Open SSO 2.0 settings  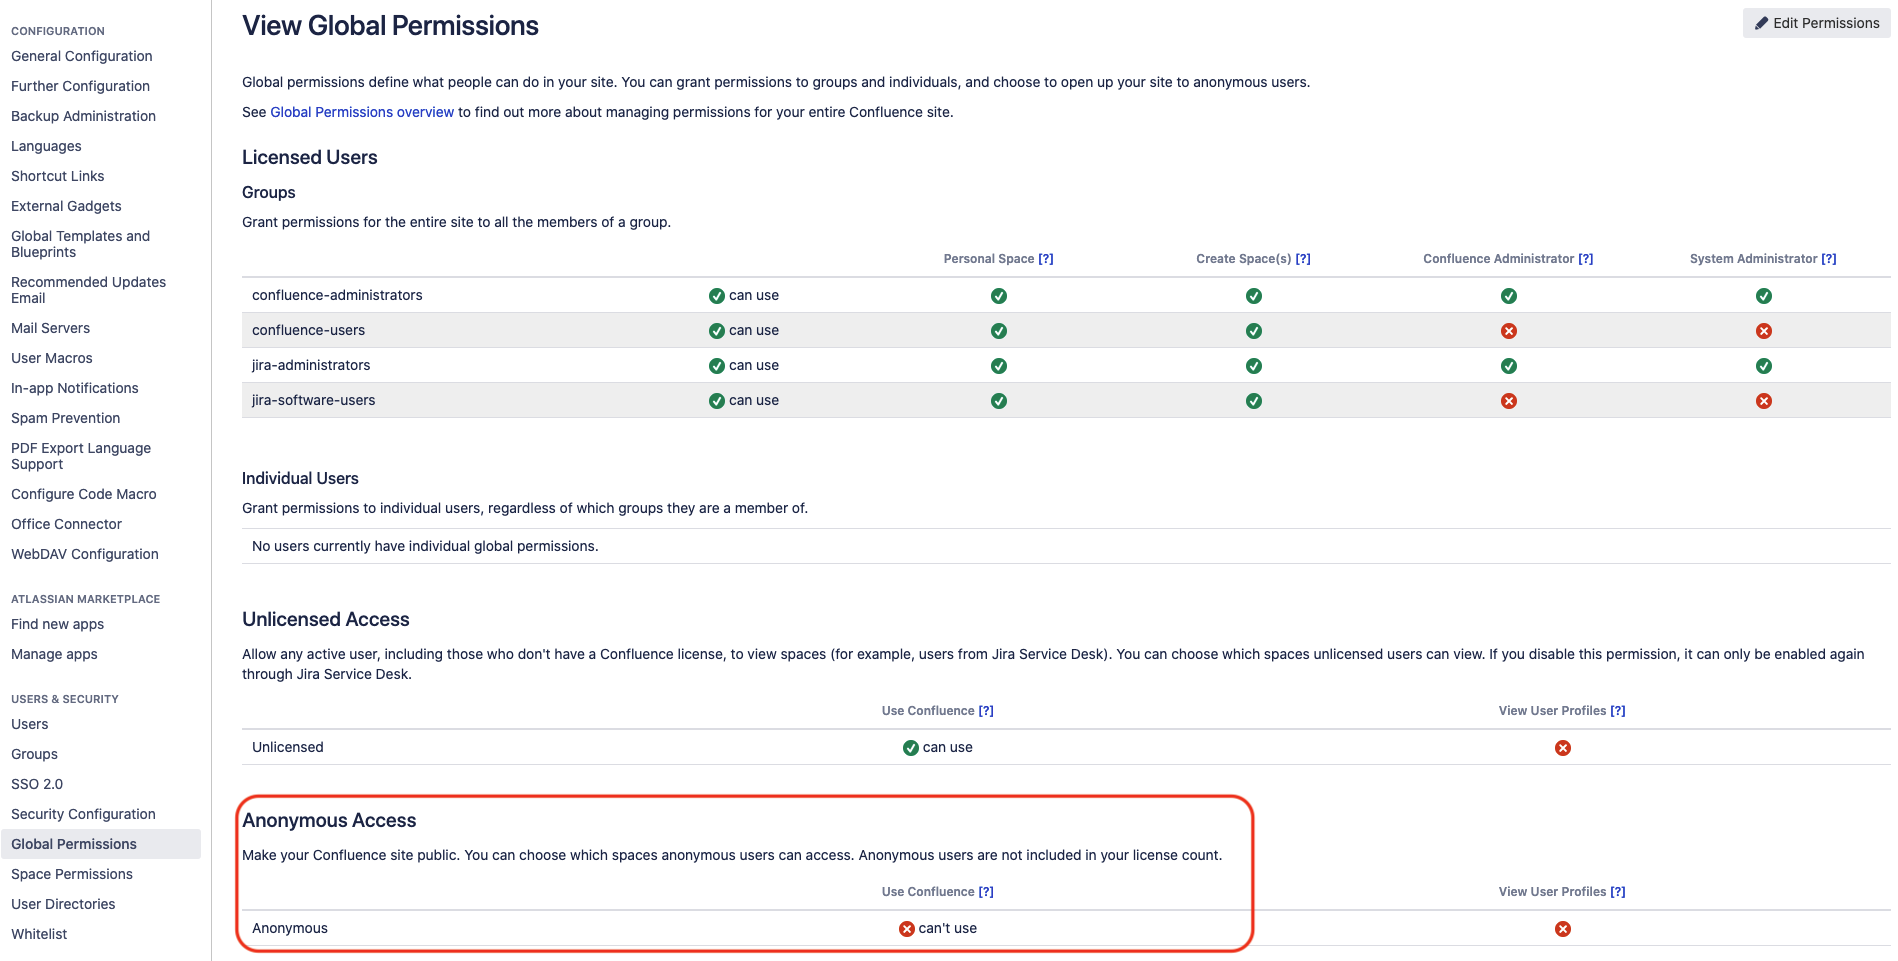click(x=37, y=784)
